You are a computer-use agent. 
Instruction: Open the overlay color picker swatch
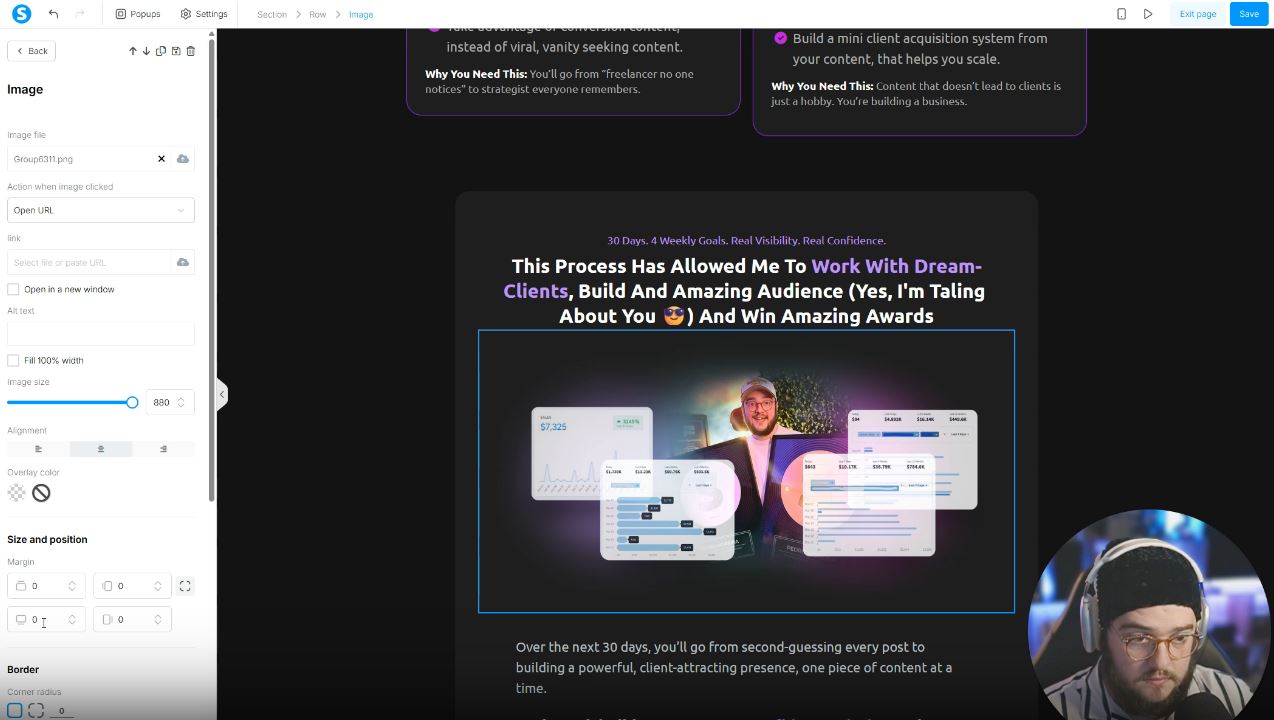click(17, 493)
